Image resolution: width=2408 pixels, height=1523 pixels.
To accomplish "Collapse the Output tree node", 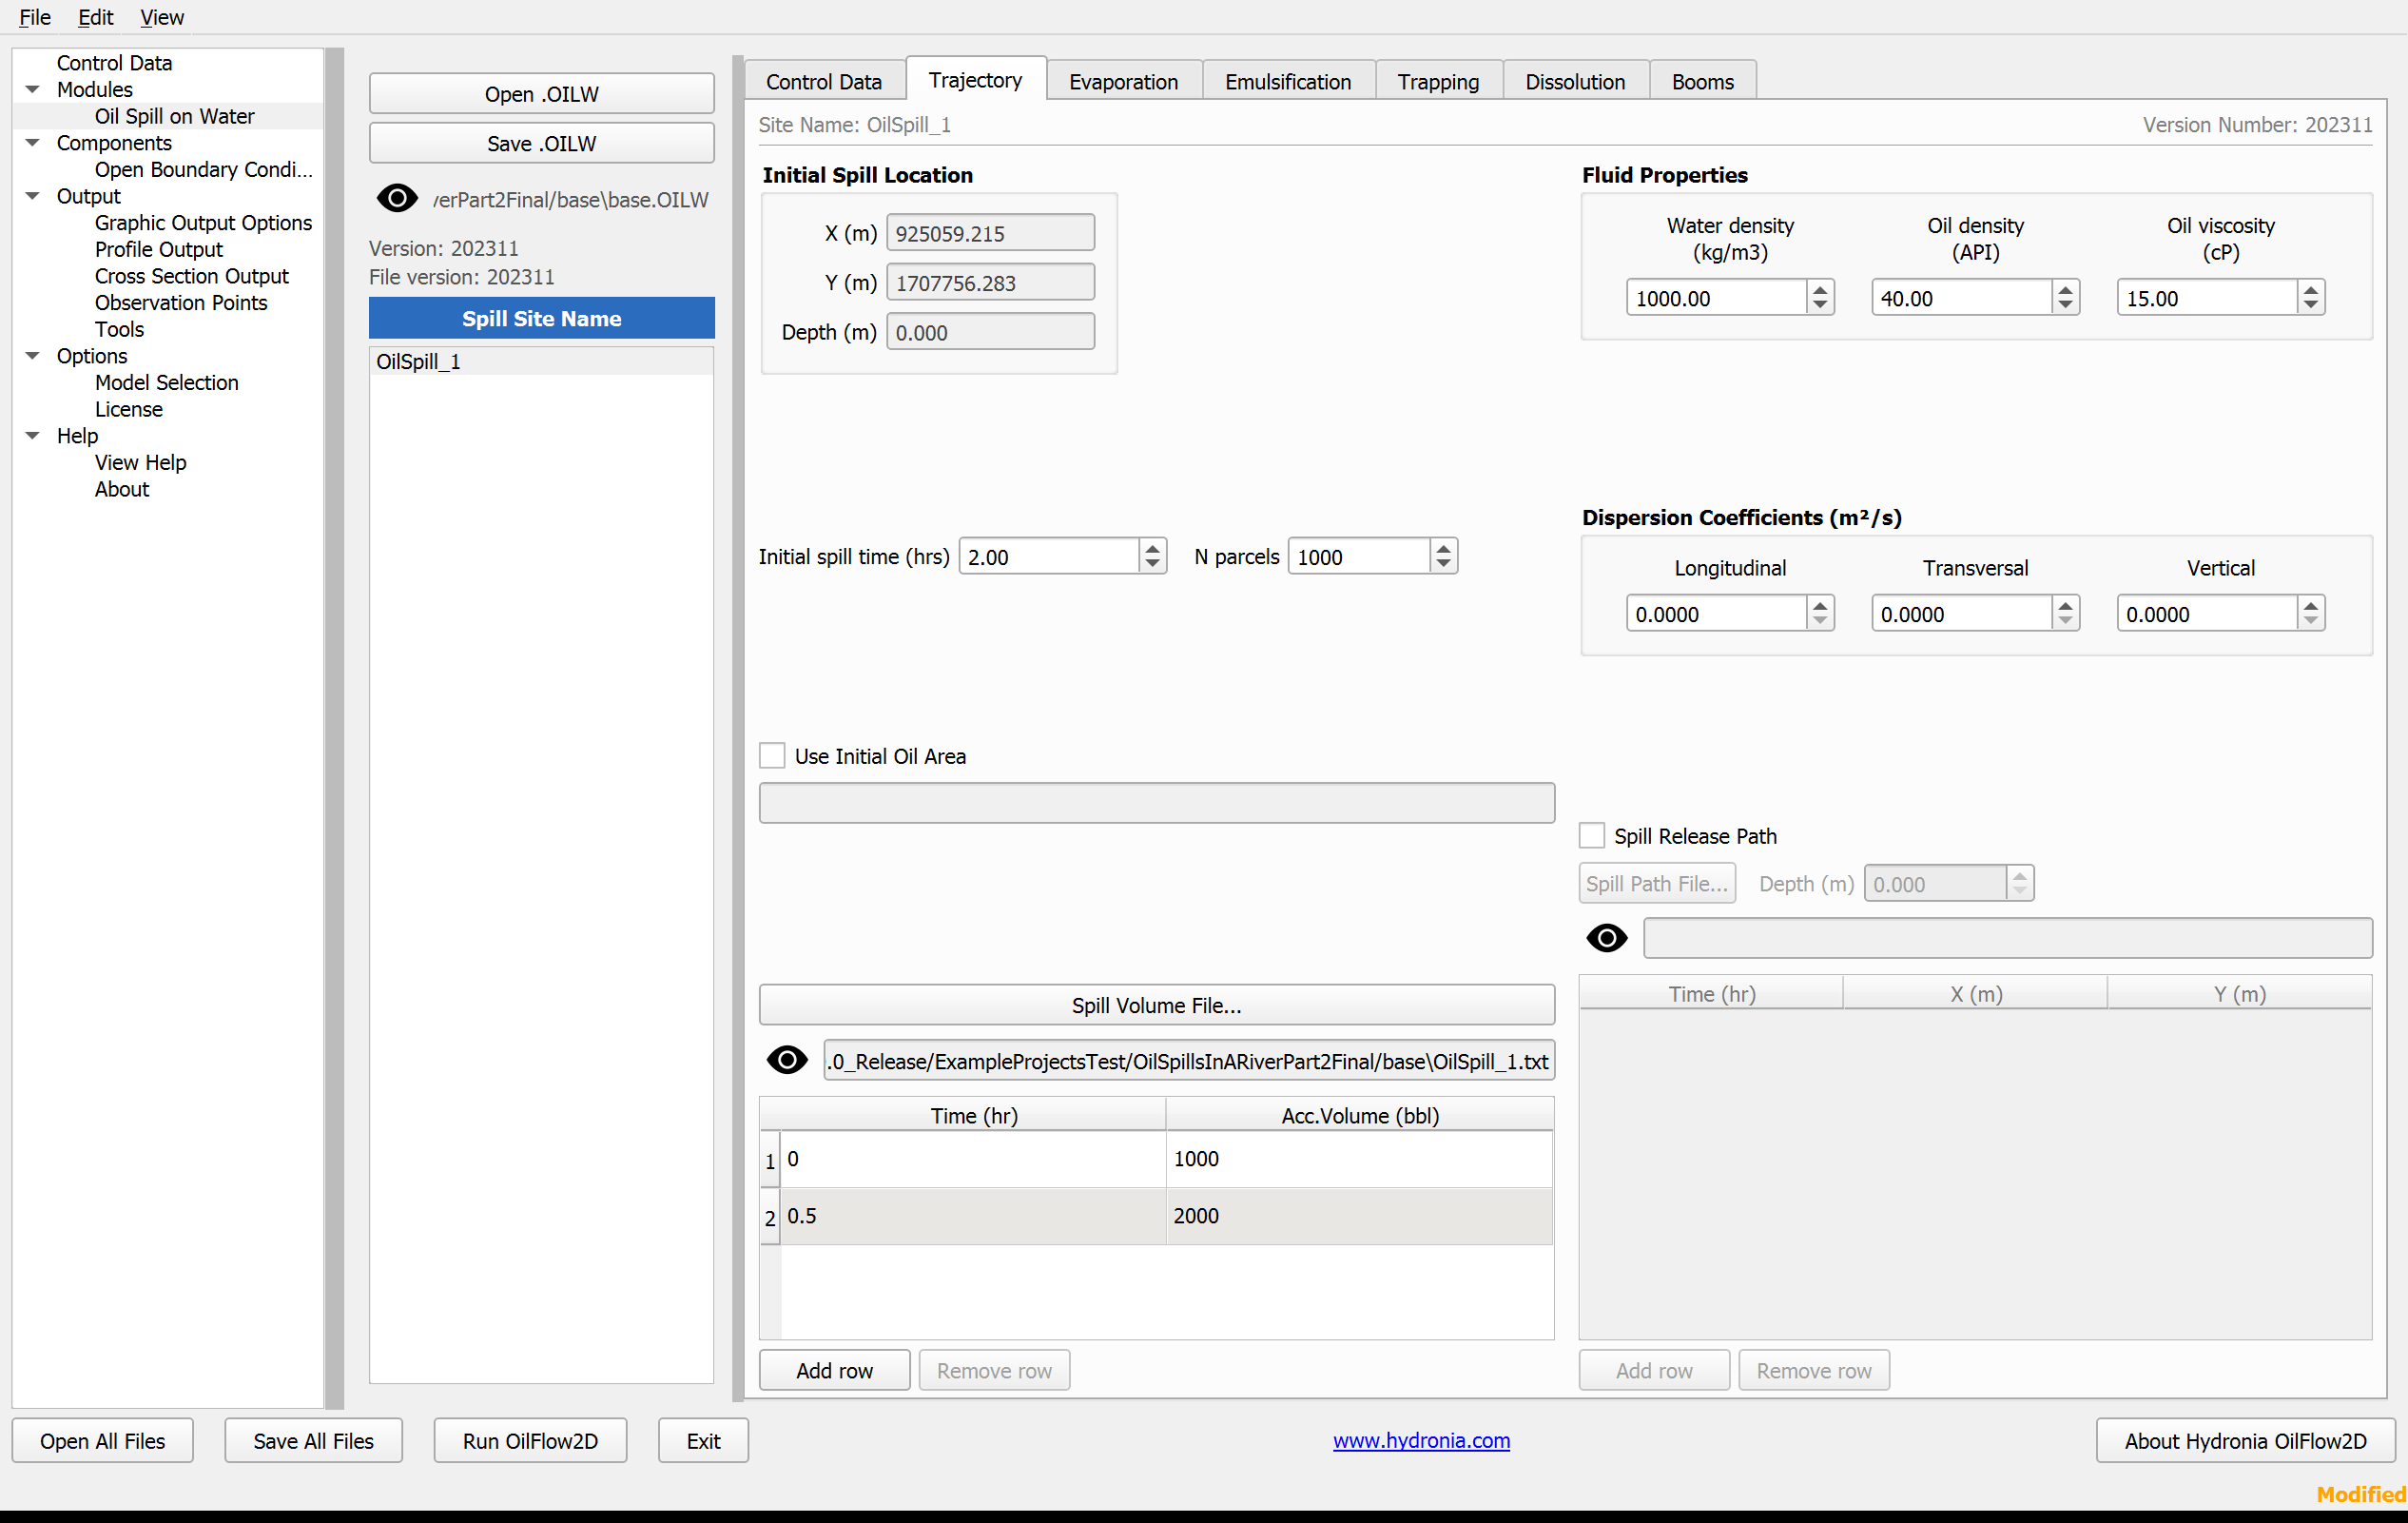I will [x=32, y=196].
